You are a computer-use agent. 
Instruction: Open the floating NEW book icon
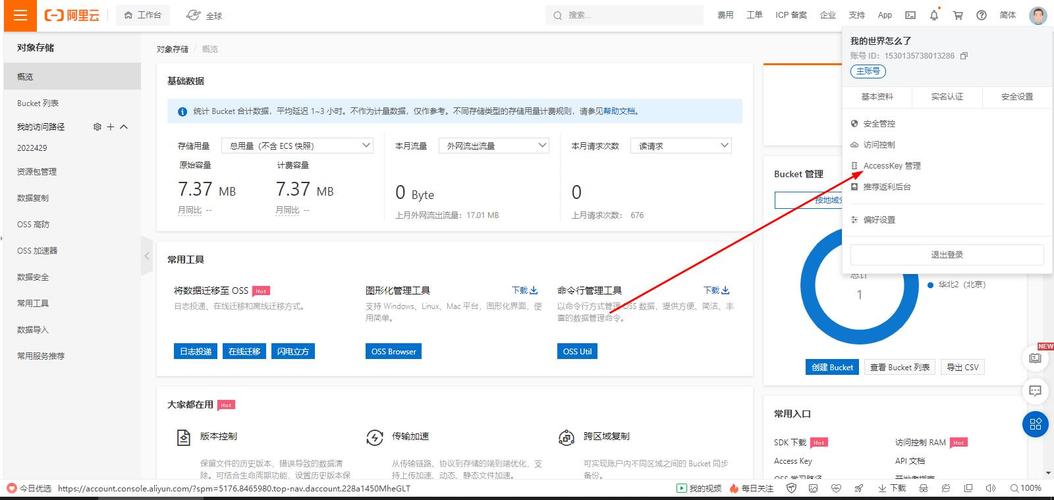tap(1035, 358)
